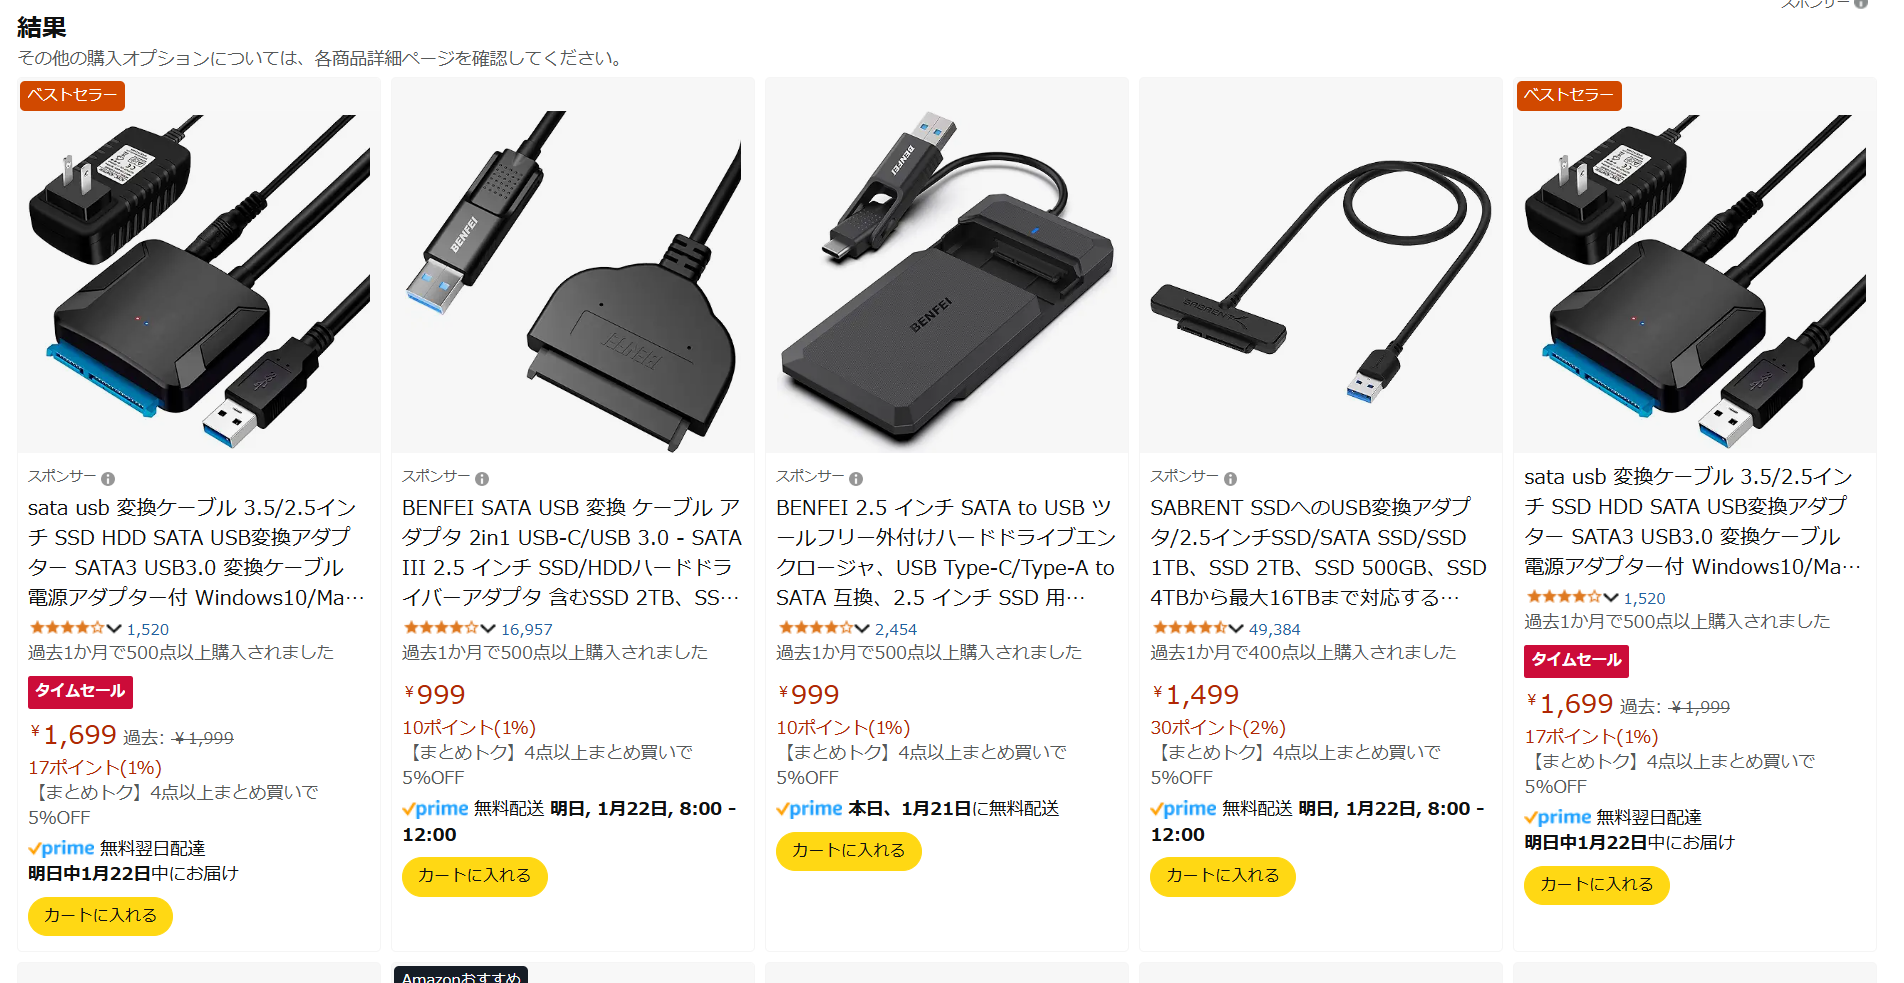
Task: Add first sata usb cable to cart
Action: (100, 916)
